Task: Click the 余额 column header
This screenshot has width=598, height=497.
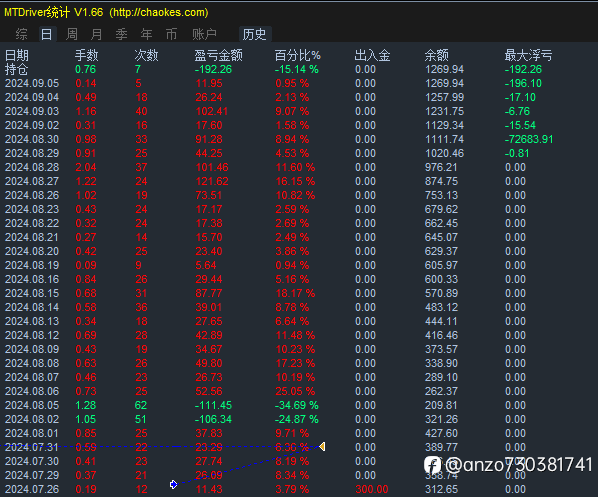Action: pyautogui.click(x=437, y=55)
